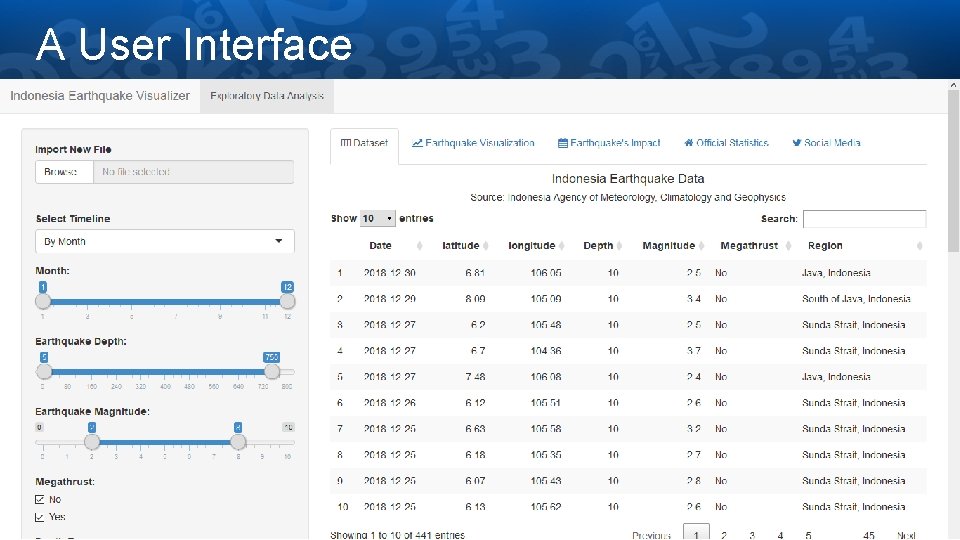Sort table by Magnitude column arrows
Screen dimensions: 960x540
point(701,246)
